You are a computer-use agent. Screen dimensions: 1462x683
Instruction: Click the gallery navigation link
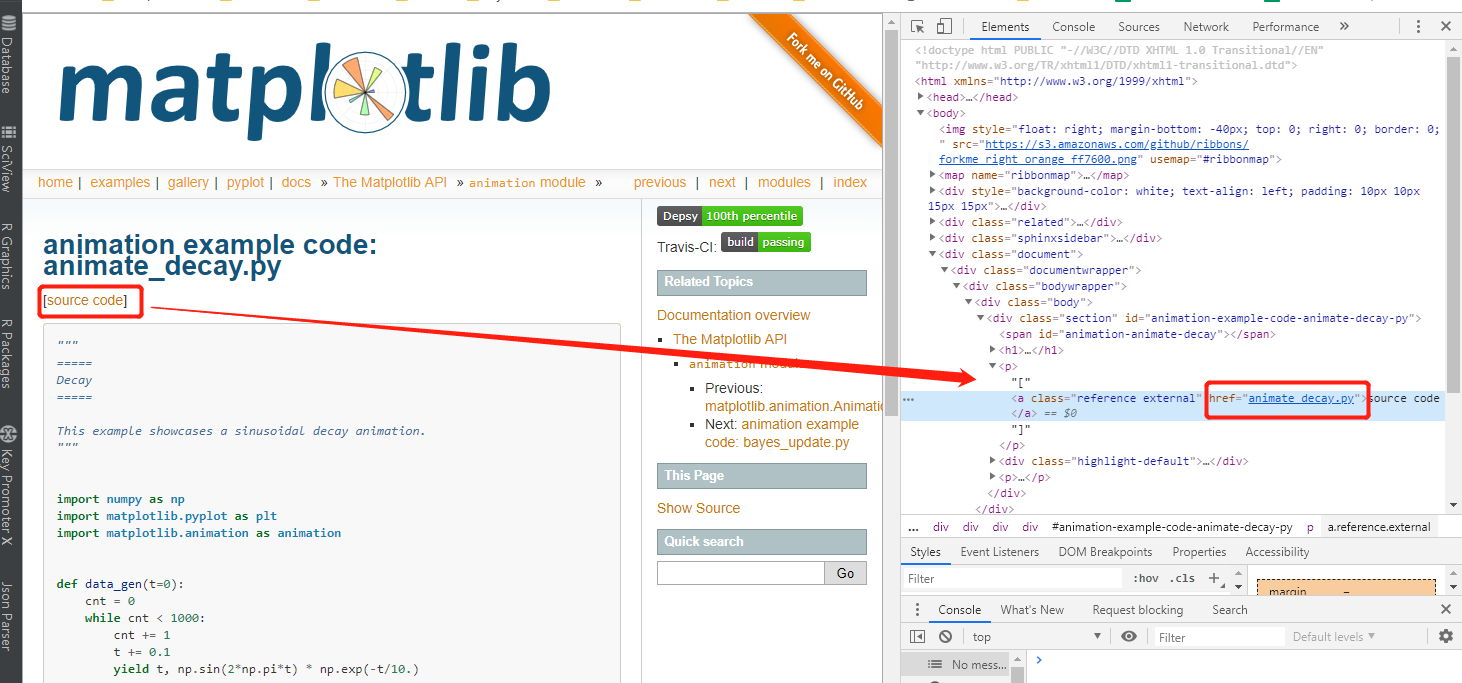pos(188,182)
